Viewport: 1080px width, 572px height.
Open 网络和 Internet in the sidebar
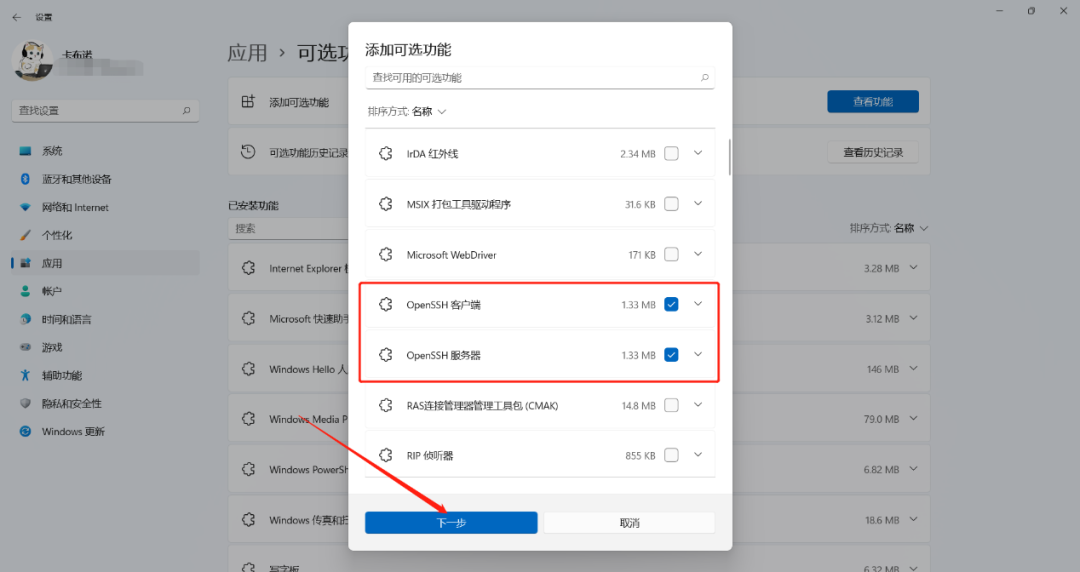[x=105, y=207]
